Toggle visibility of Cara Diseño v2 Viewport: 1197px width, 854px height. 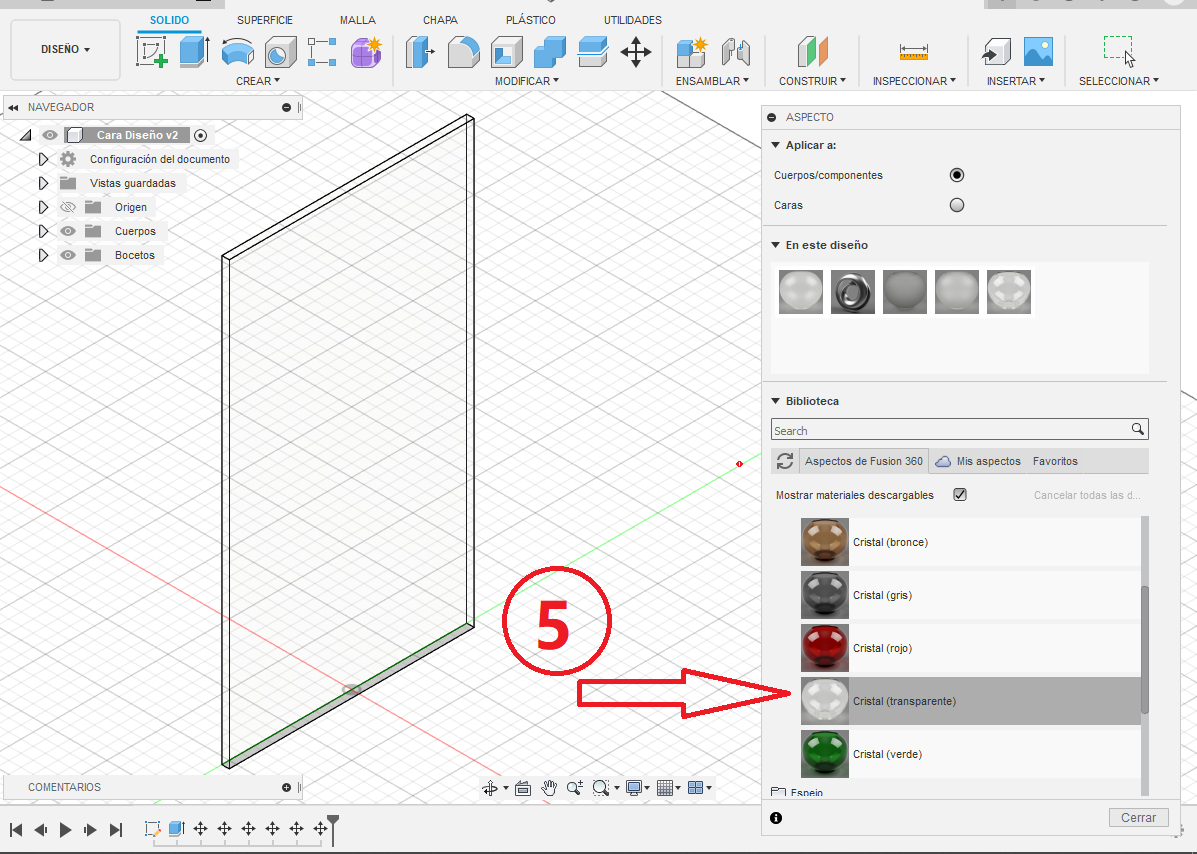coord(50,135)
